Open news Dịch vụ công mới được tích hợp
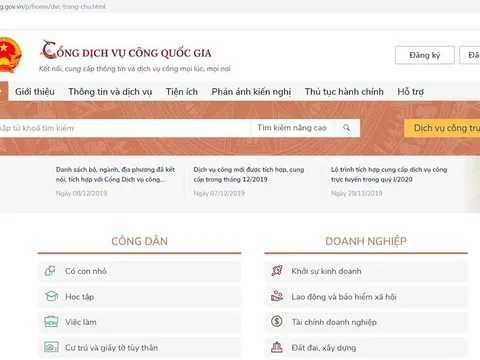Viewport: 480px width, 360px height. 249,174
